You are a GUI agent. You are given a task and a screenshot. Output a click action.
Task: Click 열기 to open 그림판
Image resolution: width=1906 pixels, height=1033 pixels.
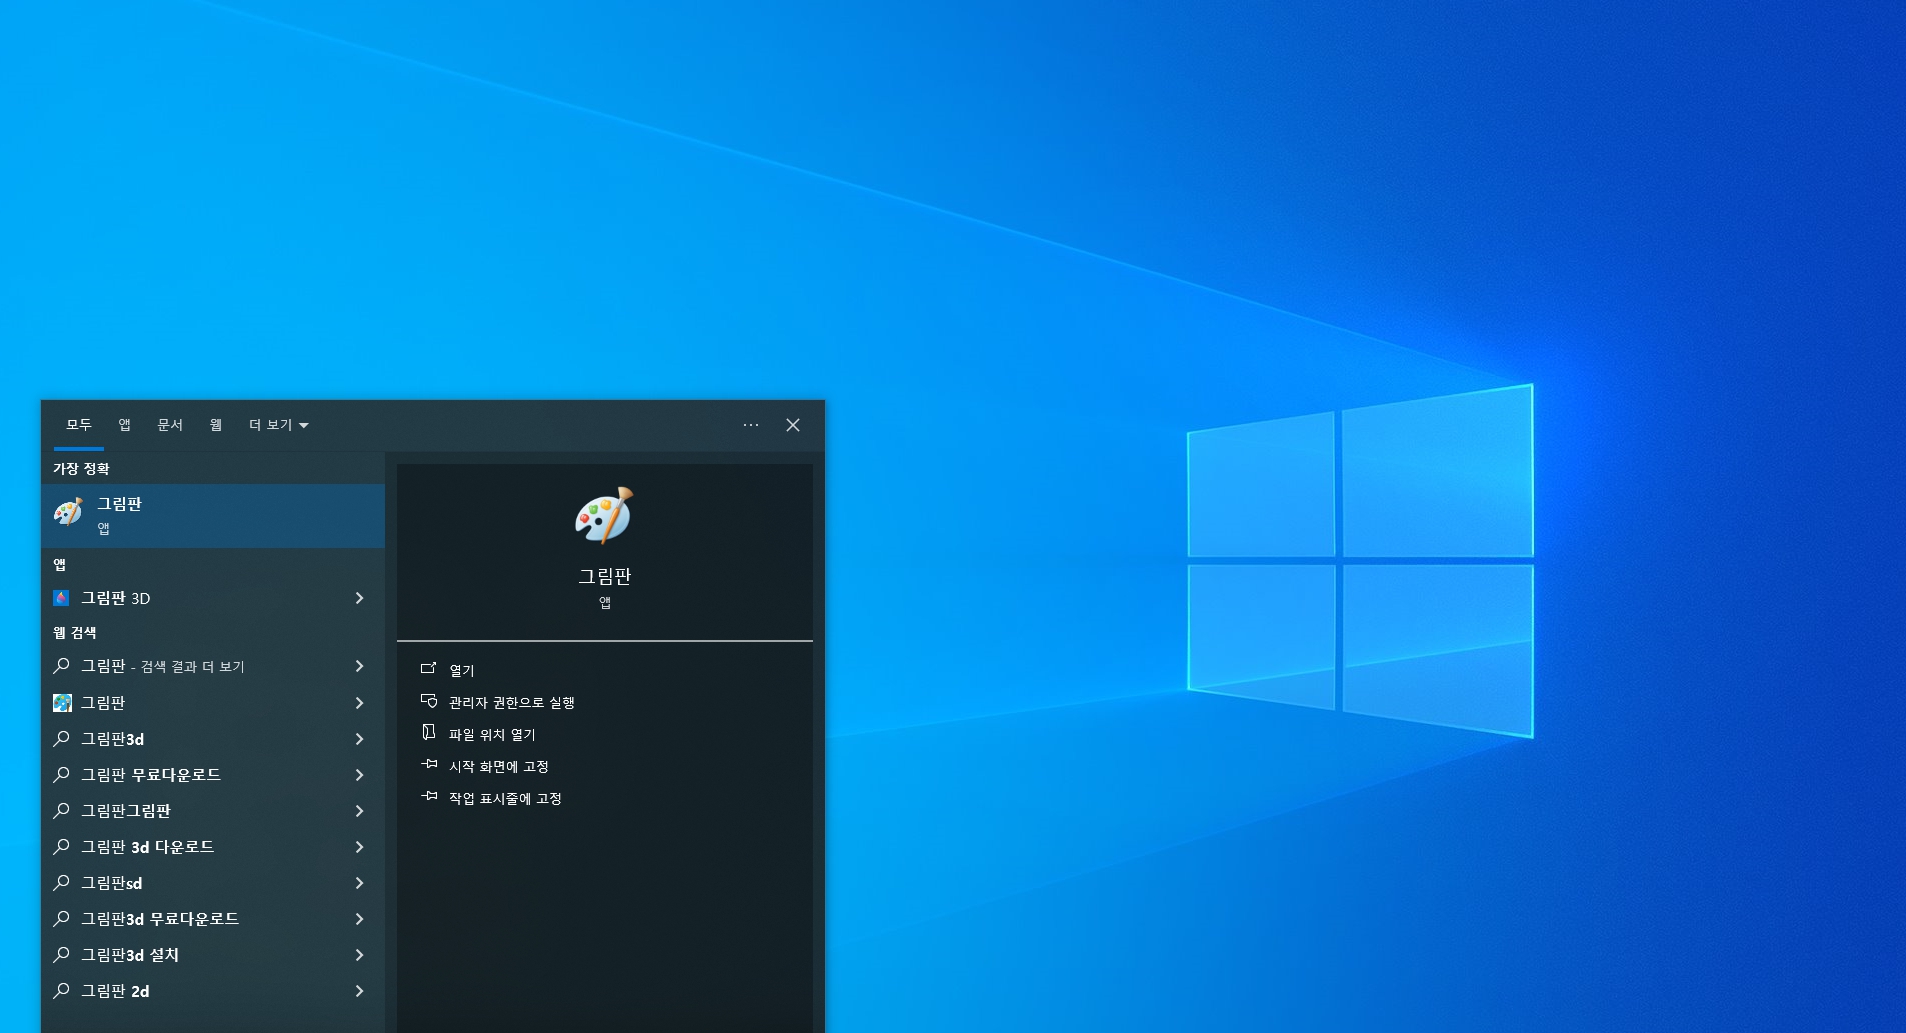click(461, 670)
